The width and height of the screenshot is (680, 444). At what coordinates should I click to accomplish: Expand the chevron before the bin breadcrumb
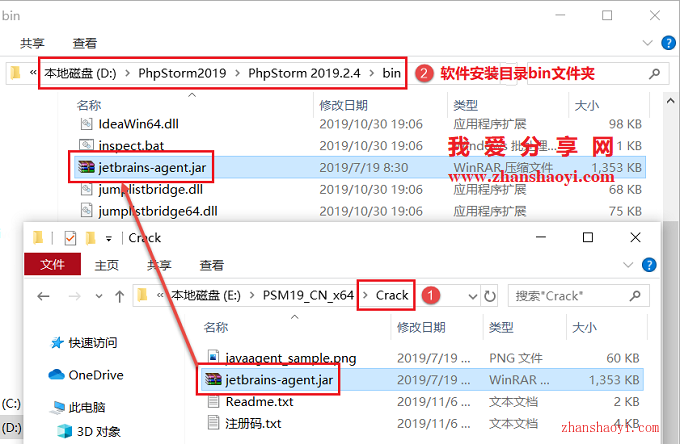pyautogui.click(x=372, y=73)
